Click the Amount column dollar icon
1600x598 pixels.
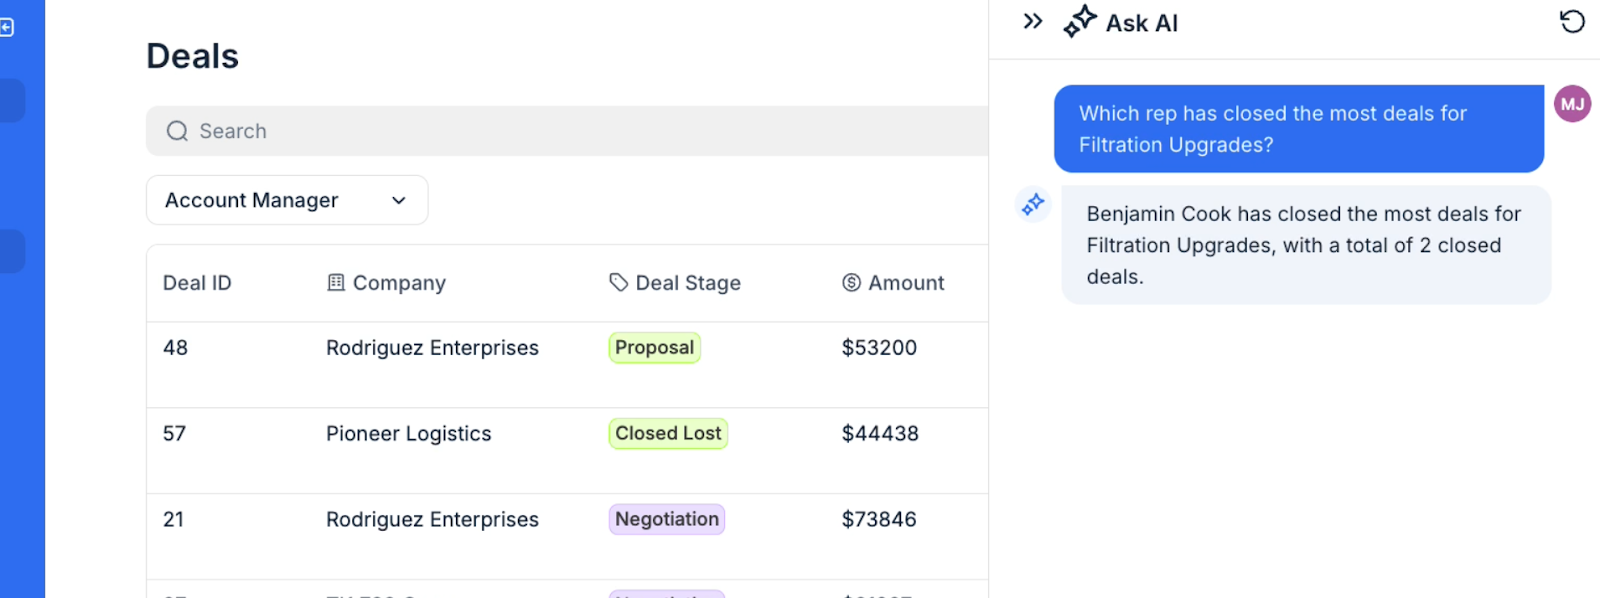(851, 283)
